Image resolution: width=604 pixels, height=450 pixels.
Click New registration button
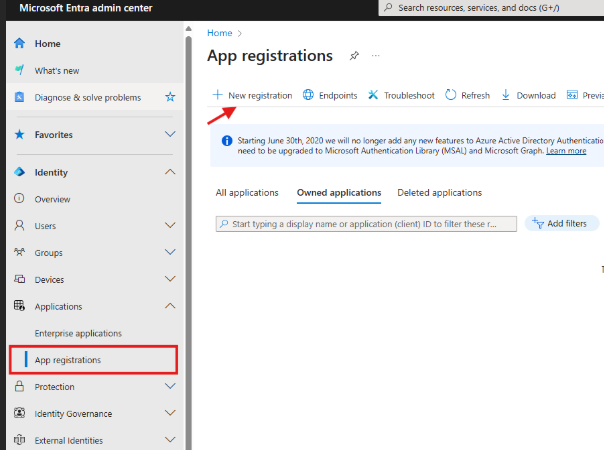click(252, 95)
